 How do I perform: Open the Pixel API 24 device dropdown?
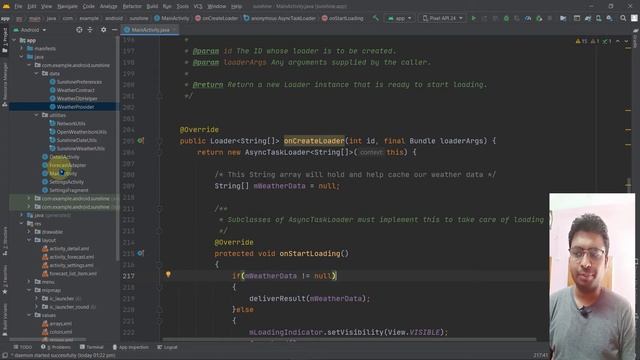click(442, 18)
